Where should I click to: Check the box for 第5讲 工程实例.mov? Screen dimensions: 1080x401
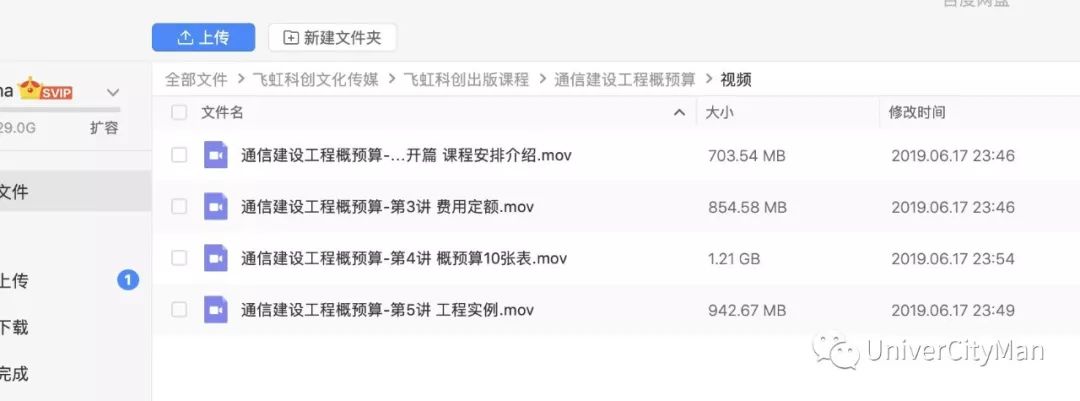point(179,310)
